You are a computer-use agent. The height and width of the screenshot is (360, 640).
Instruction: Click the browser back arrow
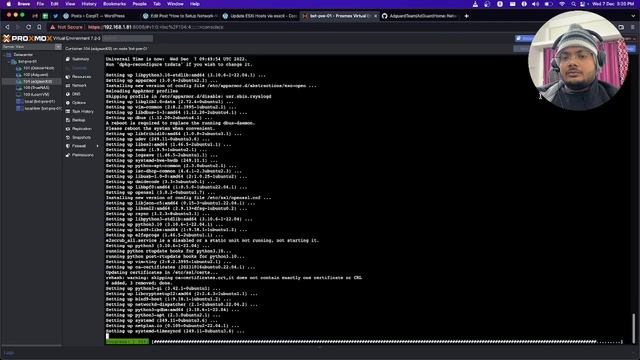click(7, 27)
